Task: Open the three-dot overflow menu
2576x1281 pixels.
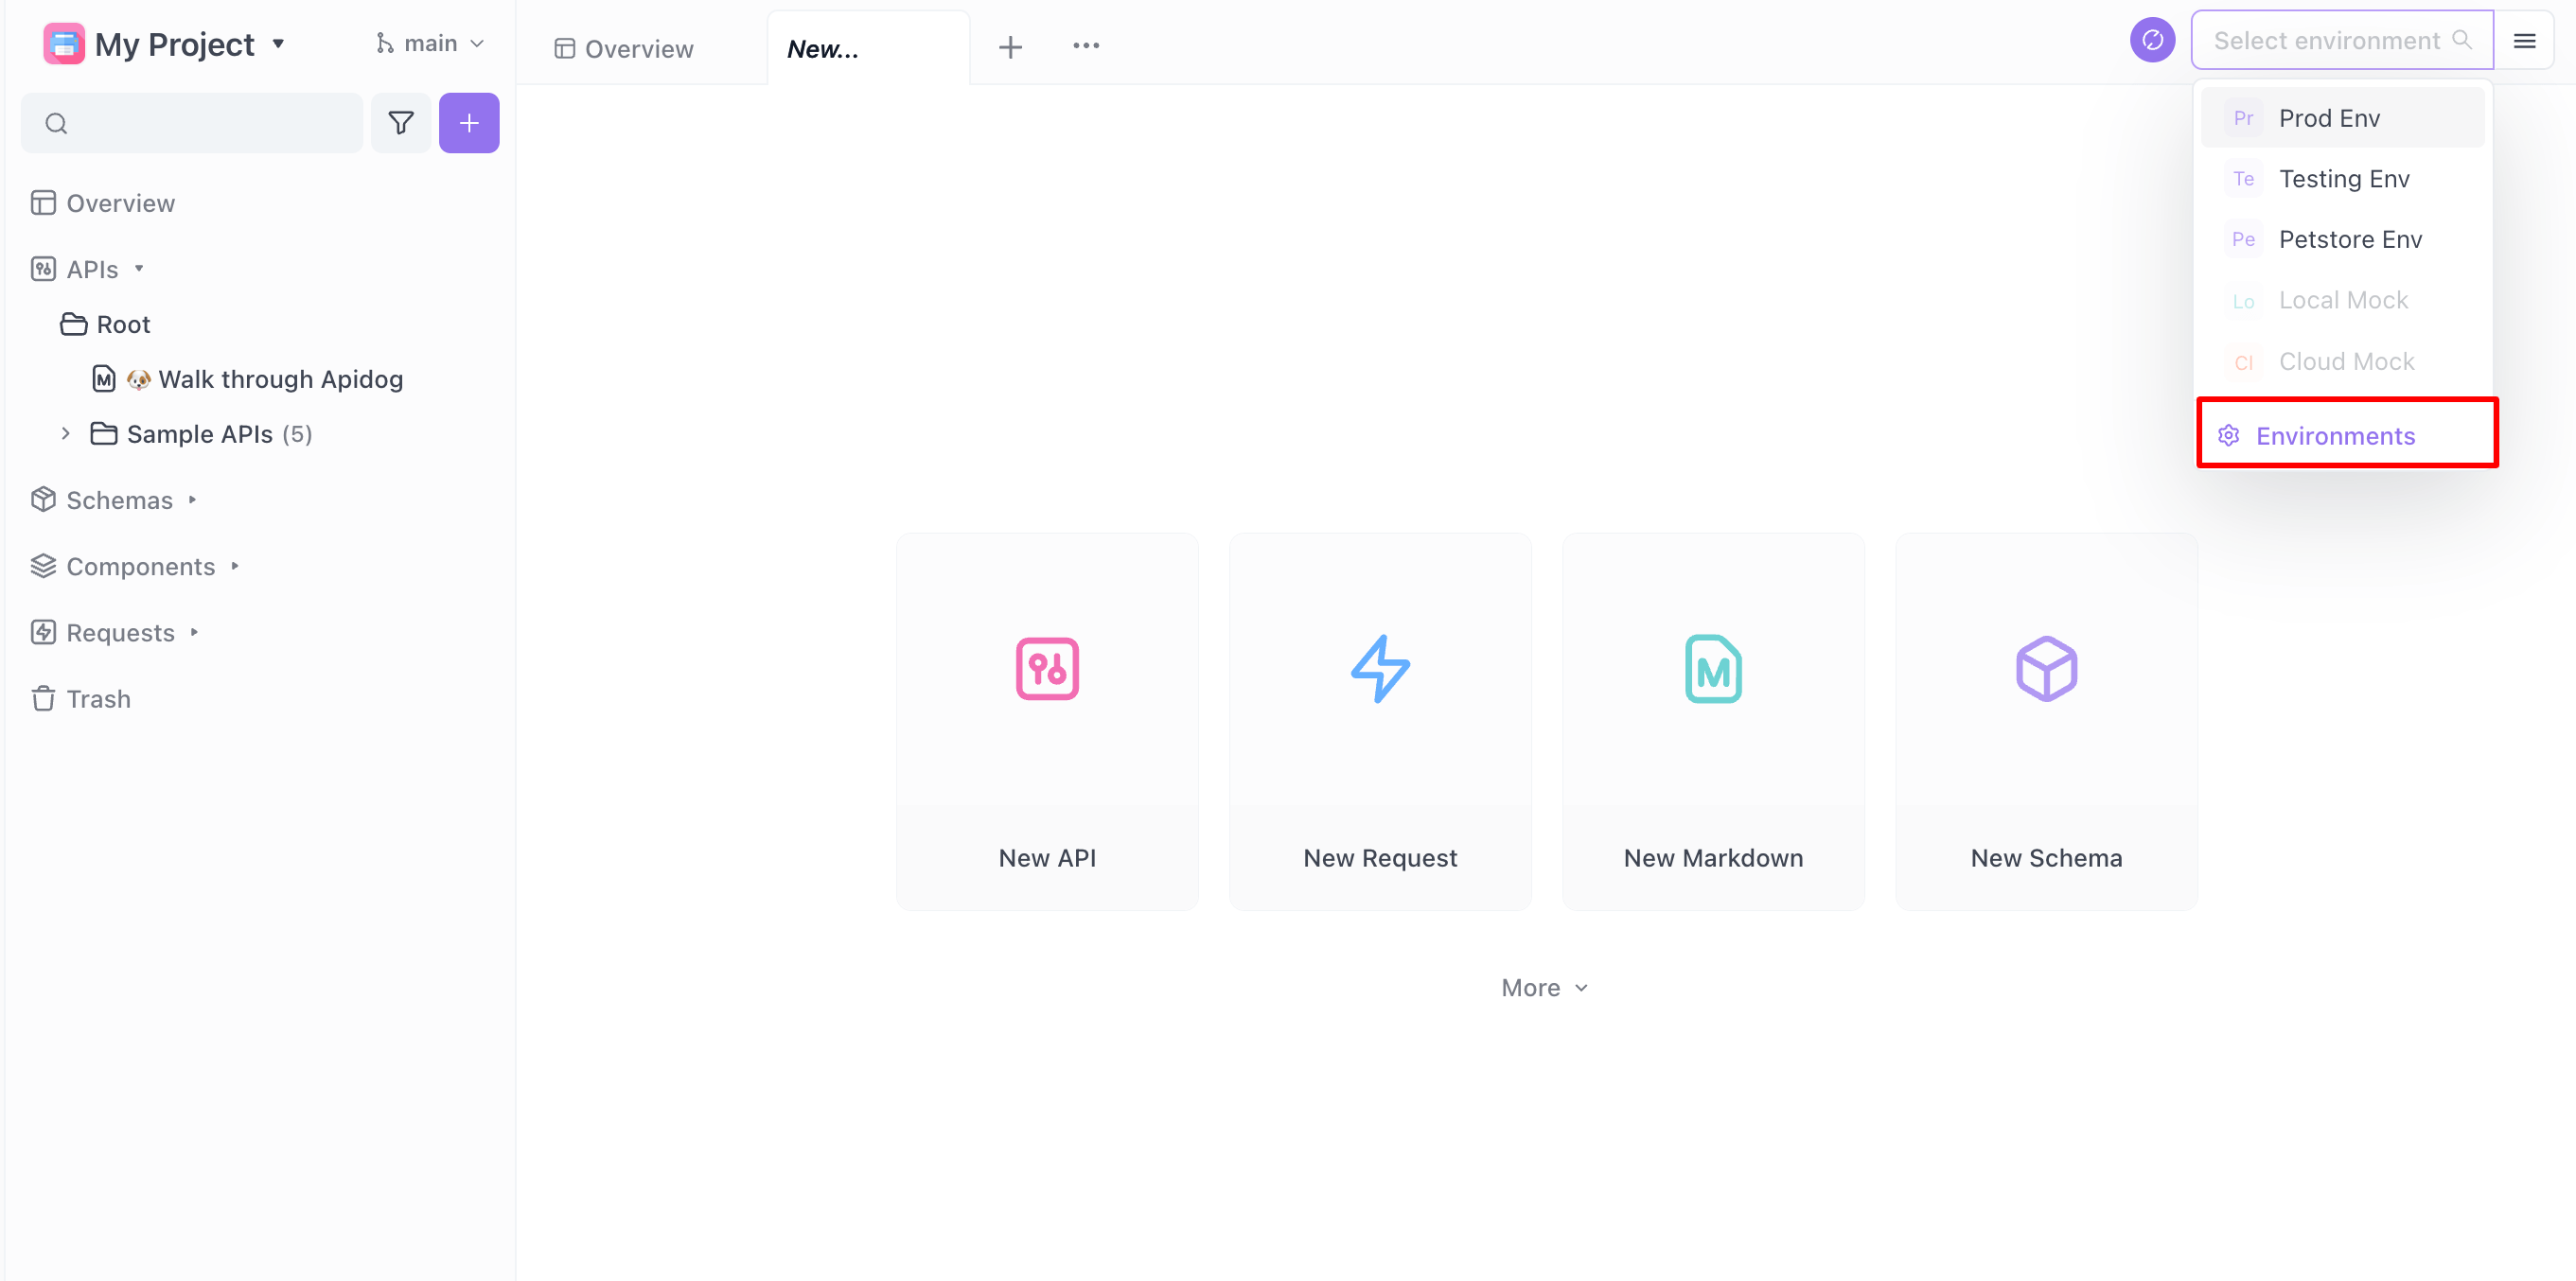Action: pyautogui.click(x=1085, y=46)
